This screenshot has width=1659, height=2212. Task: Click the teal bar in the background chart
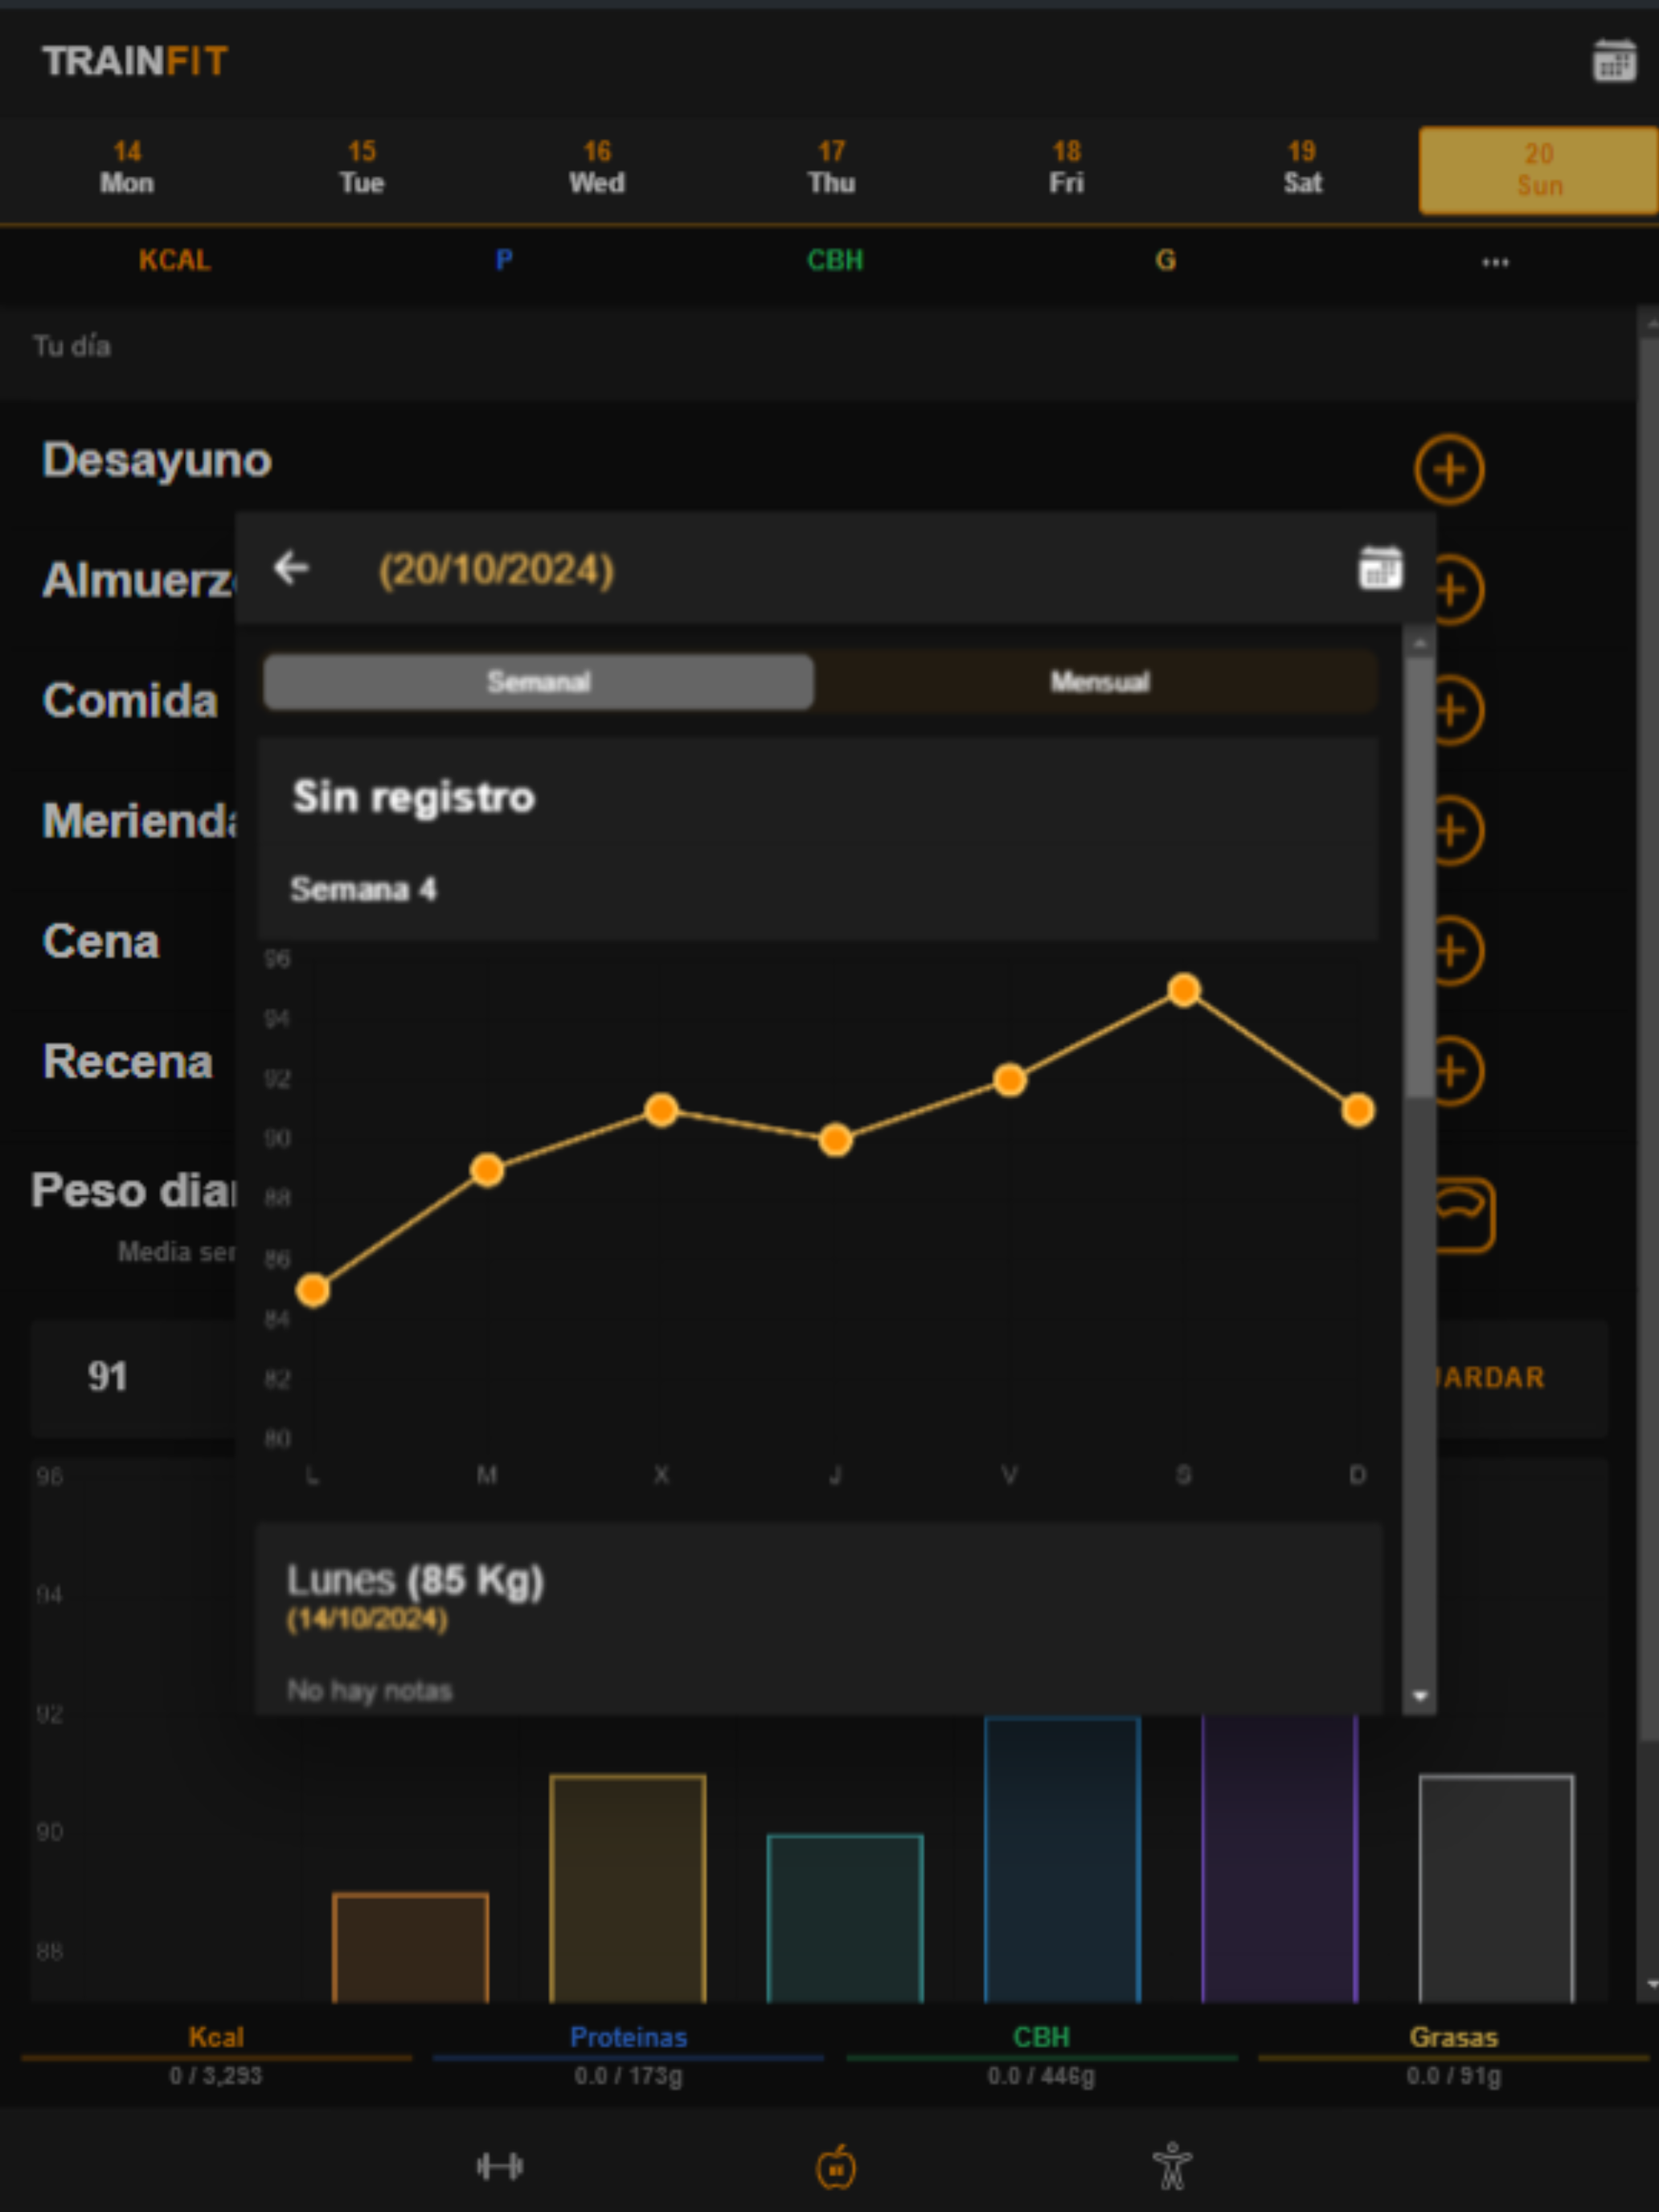(845, 1918)
